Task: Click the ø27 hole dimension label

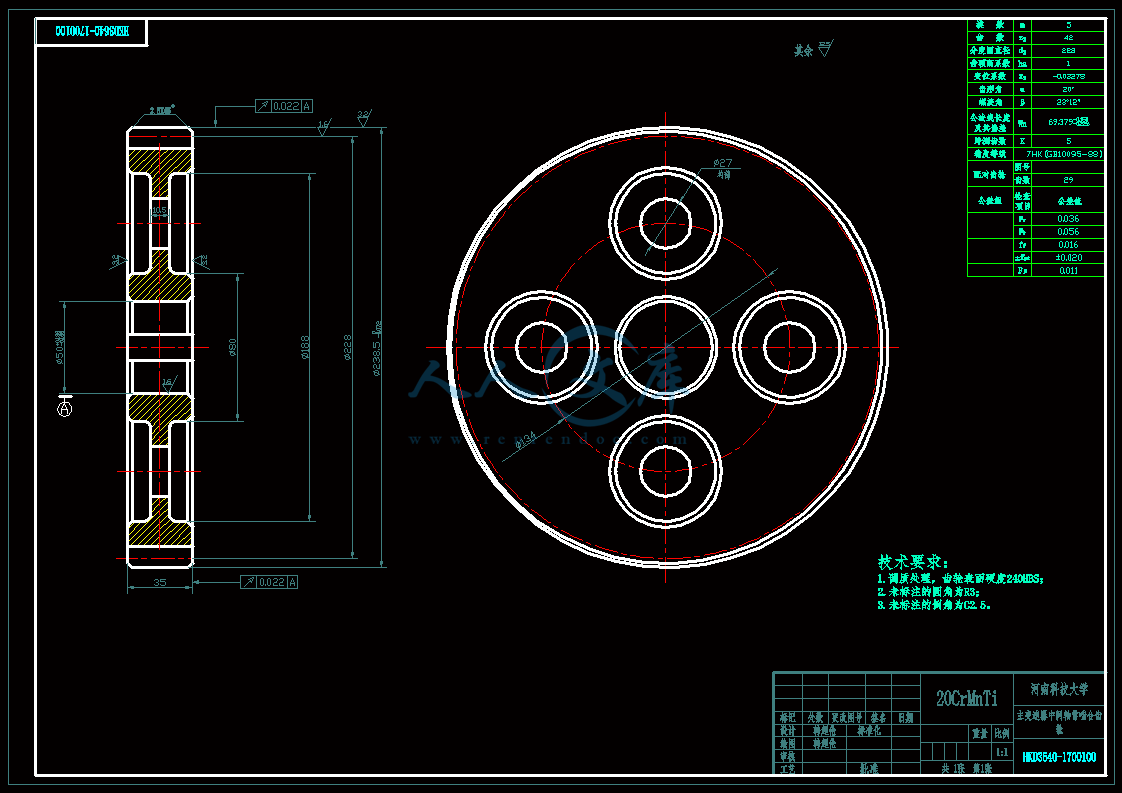Action: point(723,162)
